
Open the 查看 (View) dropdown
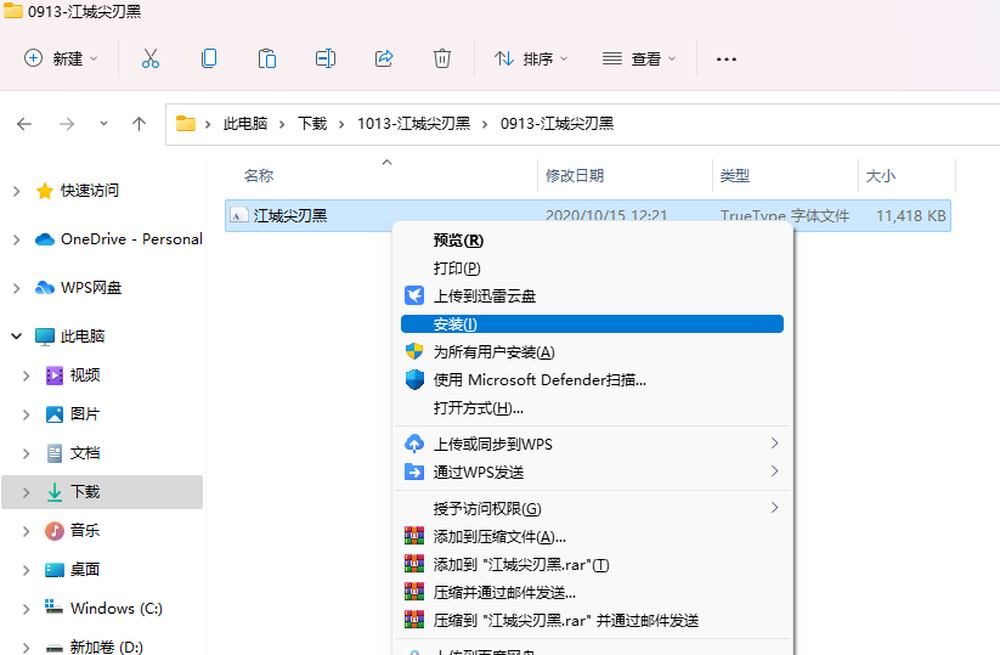pyautogui.click(x=646, y=59)
